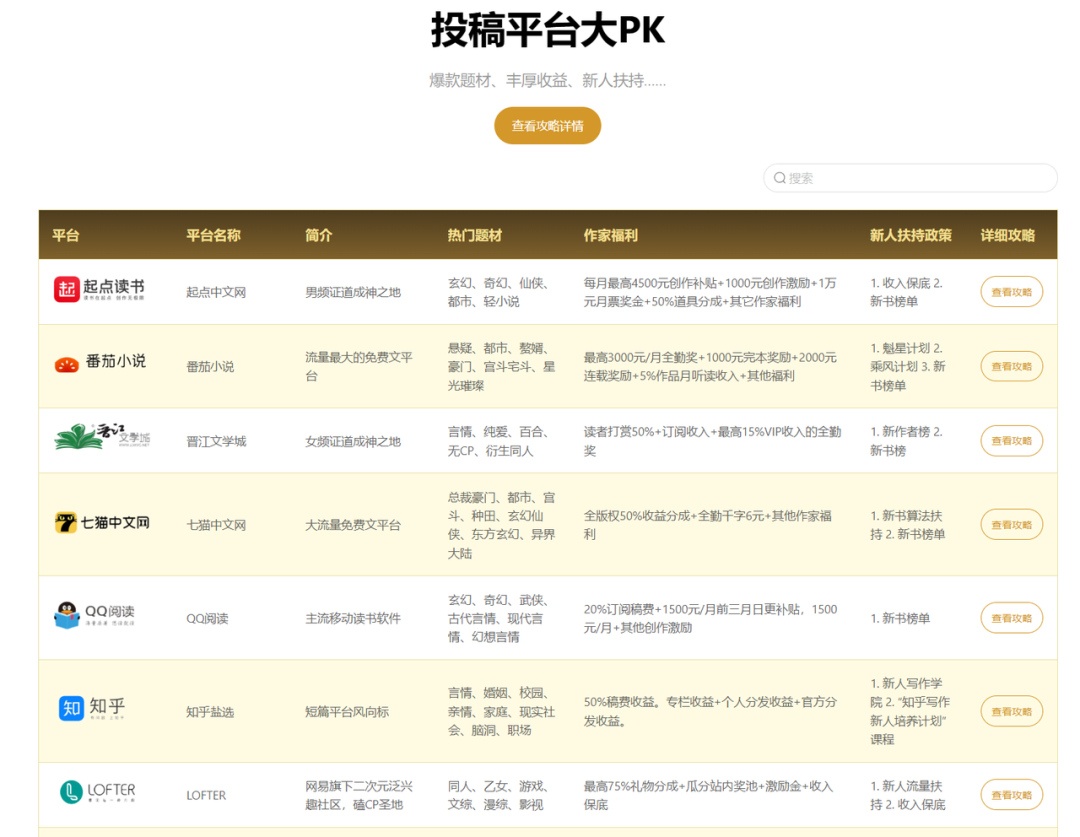The image size is (1080, 837).
Task: Click 50%稿费收益 benefits cell
Action: coord(710,712)
